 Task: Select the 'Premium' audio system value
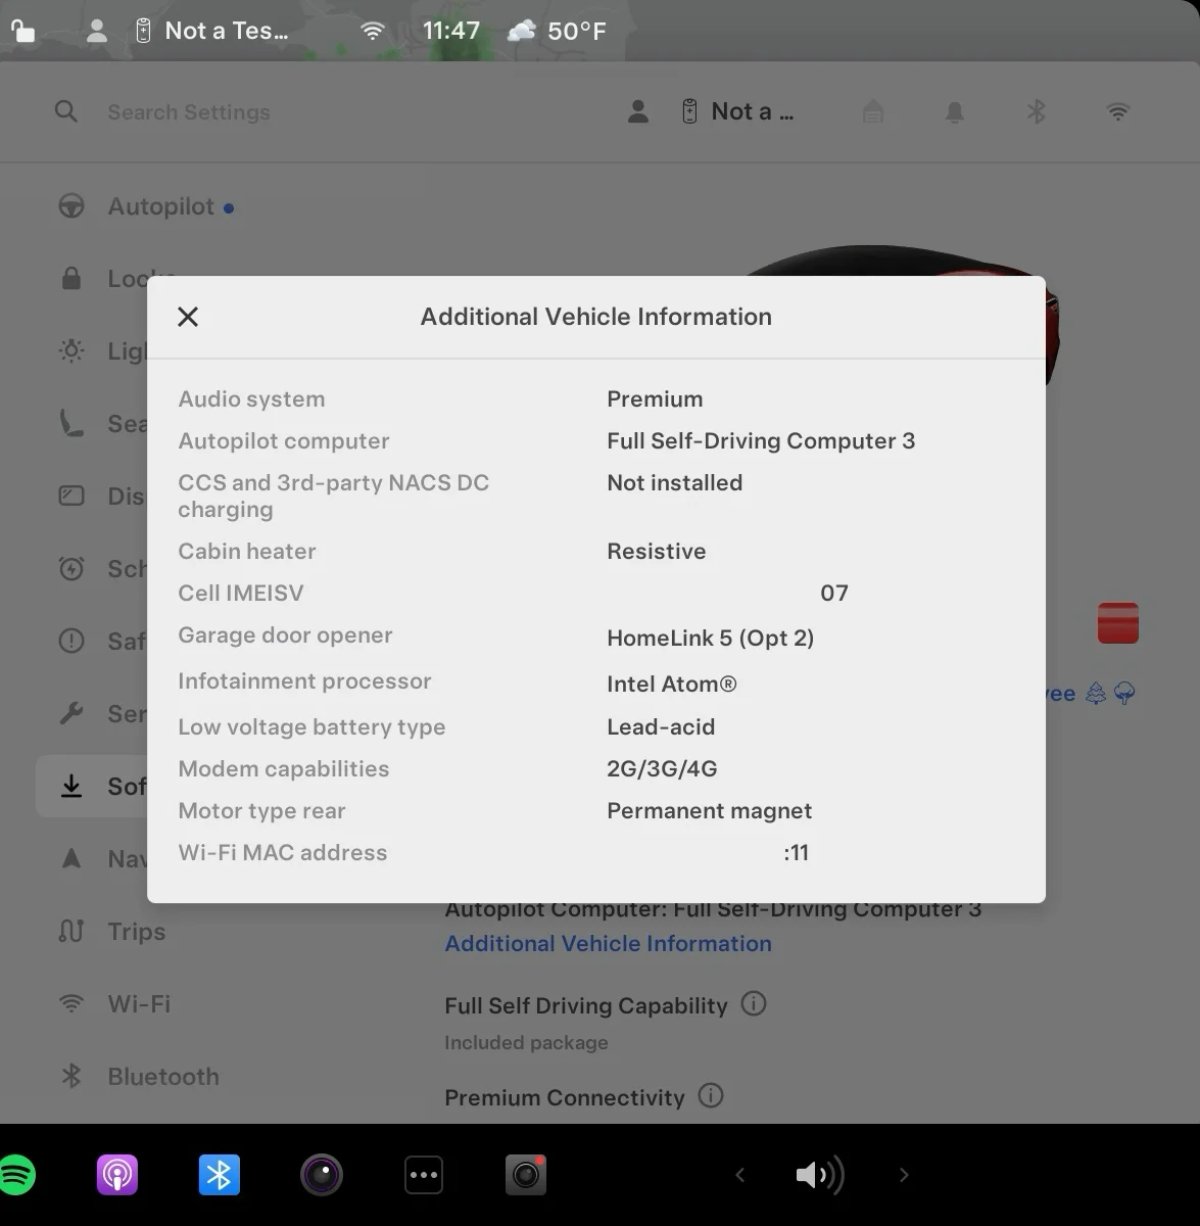(655, 399)
